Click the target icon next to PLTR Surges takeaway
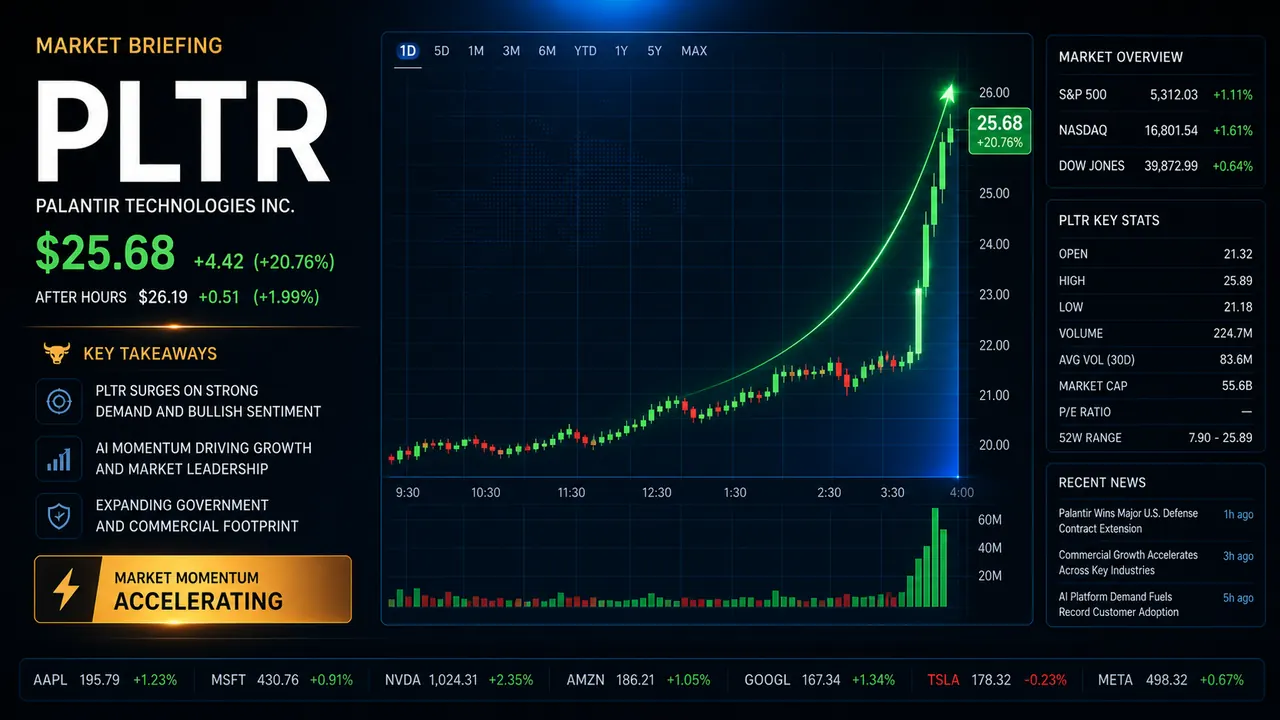Screen dimensions: 1280x720 58,401
